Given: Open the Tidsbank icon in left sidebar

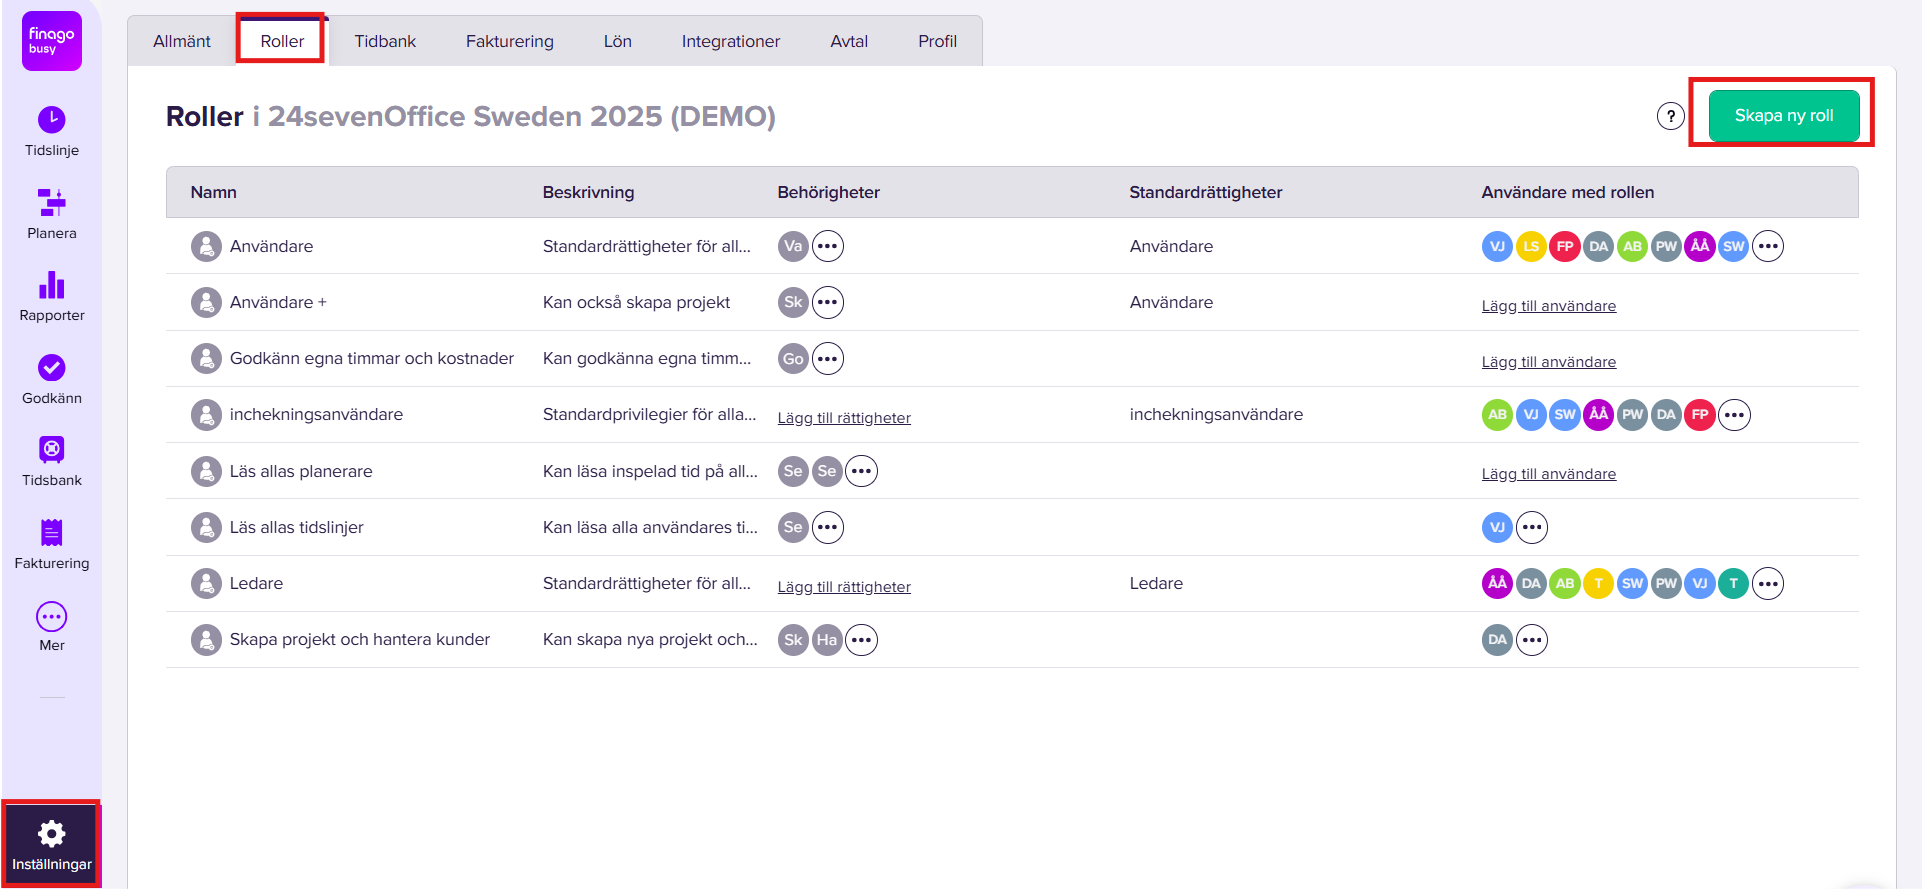Looking at the screenshot, I should [52, 450].
